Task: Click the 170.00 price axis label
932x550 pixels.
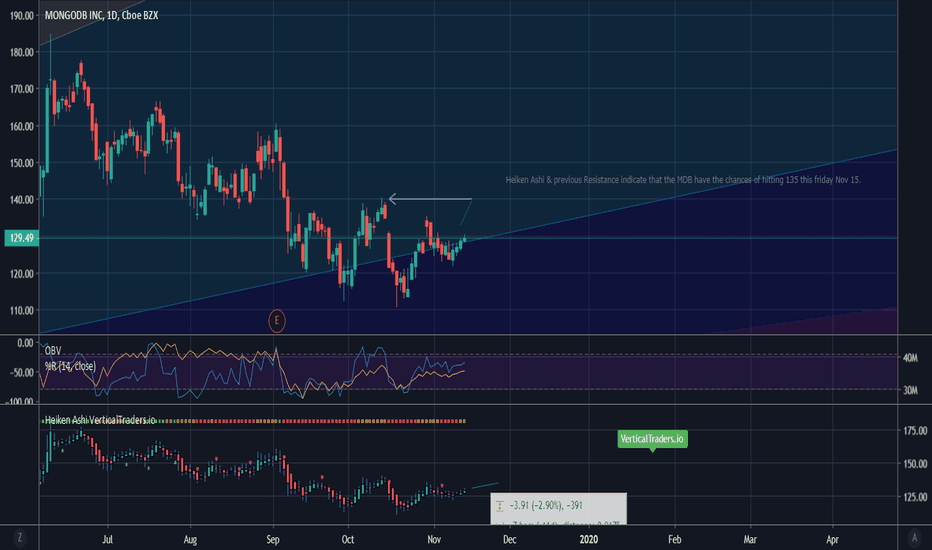Action: [x=22, y=89]
